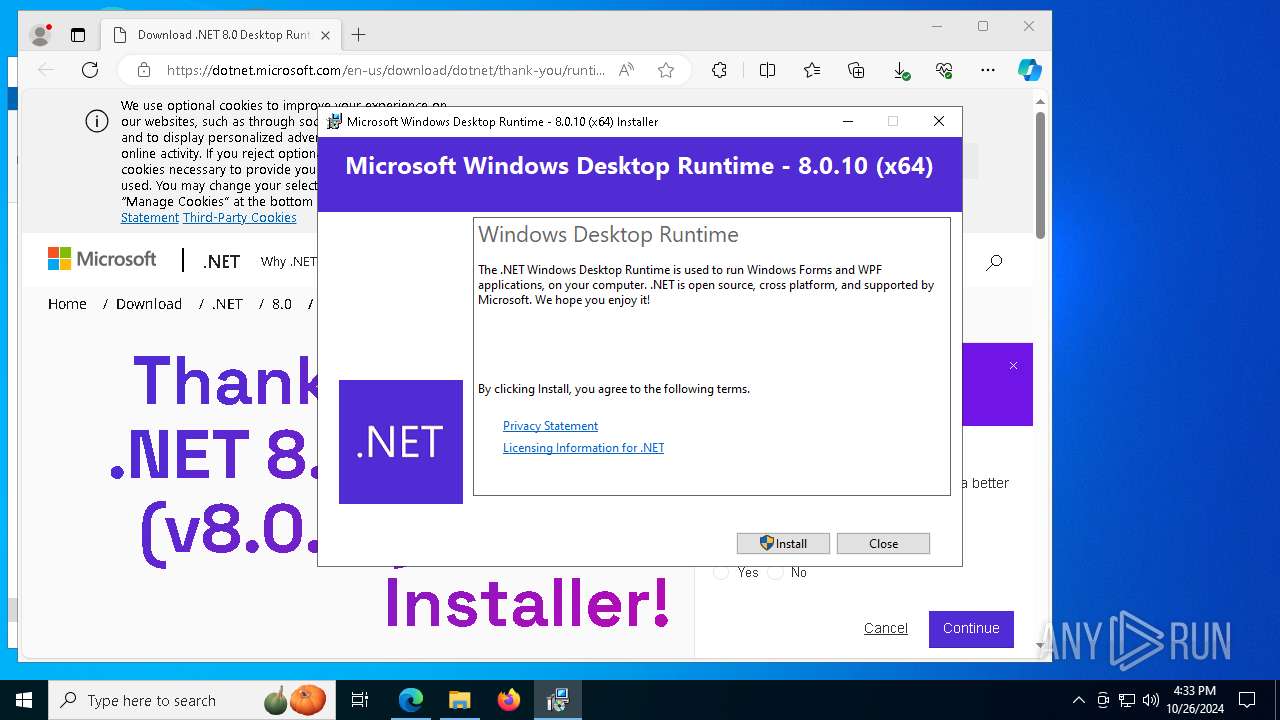Click the installer icon in taskbar
Image resolution: width=1280 pixels, height=720 pixels.
coord(557,700)
